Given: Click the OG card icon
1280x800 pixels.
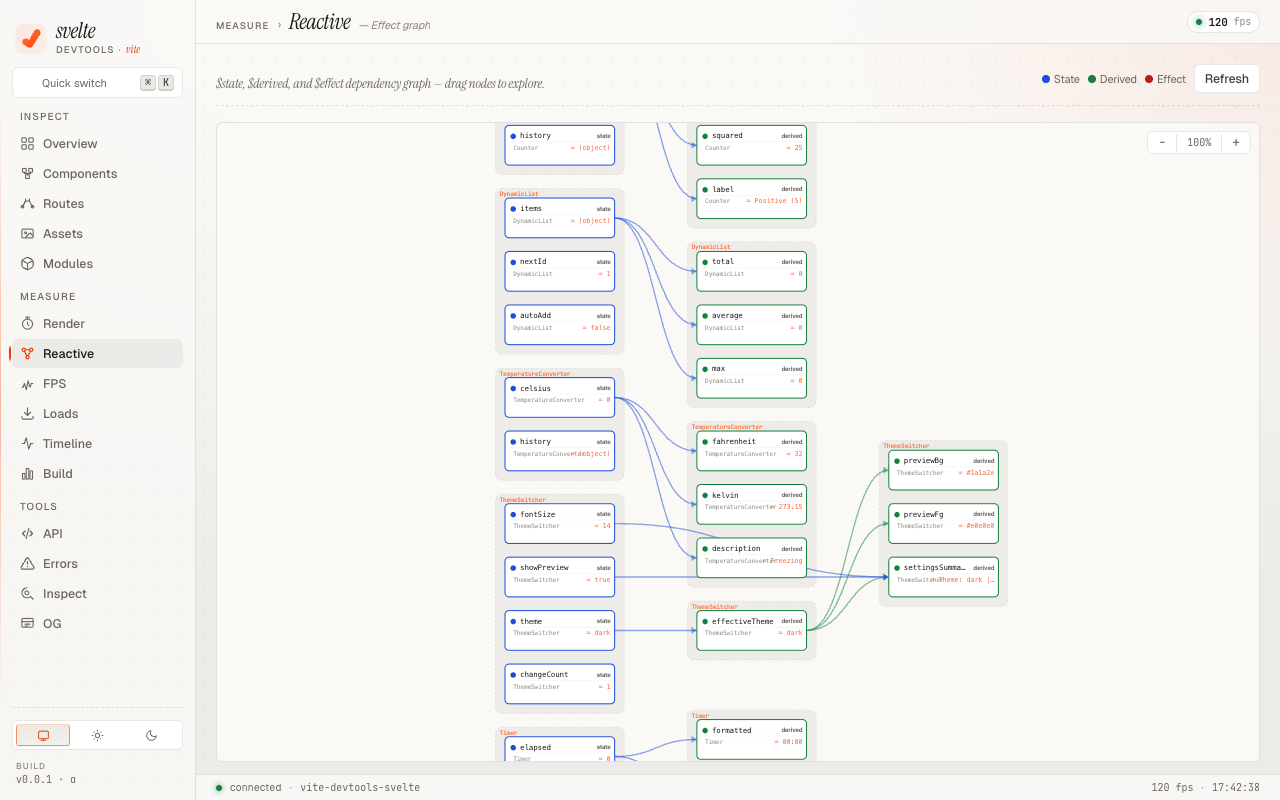Looking at the screenshot, I should [28, 624].
